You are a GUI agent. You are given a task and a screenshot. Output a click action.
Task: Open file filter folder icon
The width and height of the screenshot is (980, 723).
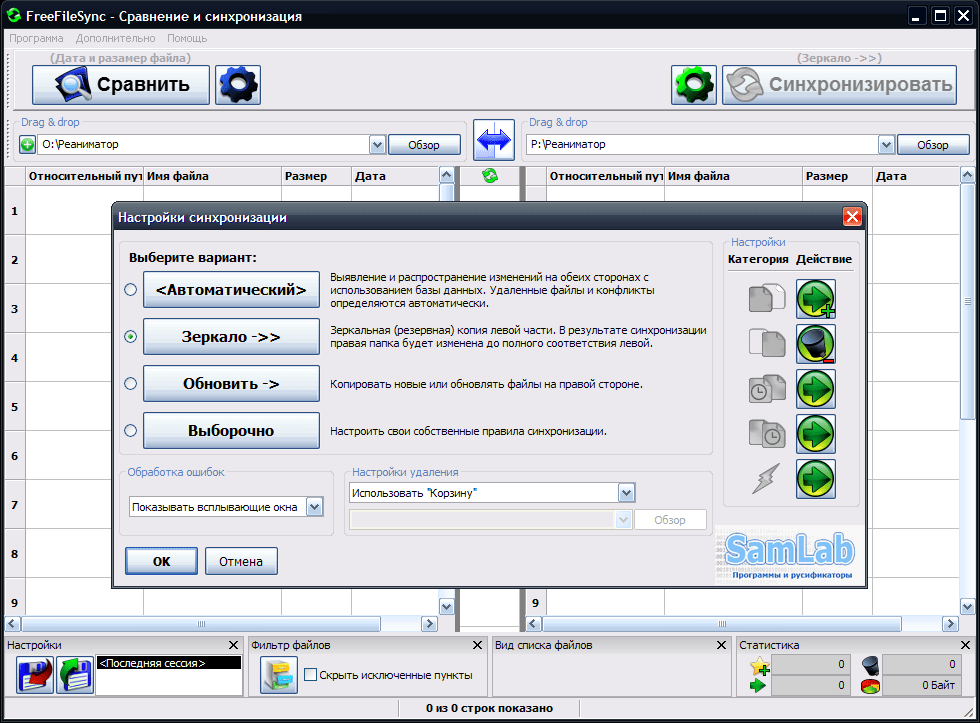pos(279,675)
